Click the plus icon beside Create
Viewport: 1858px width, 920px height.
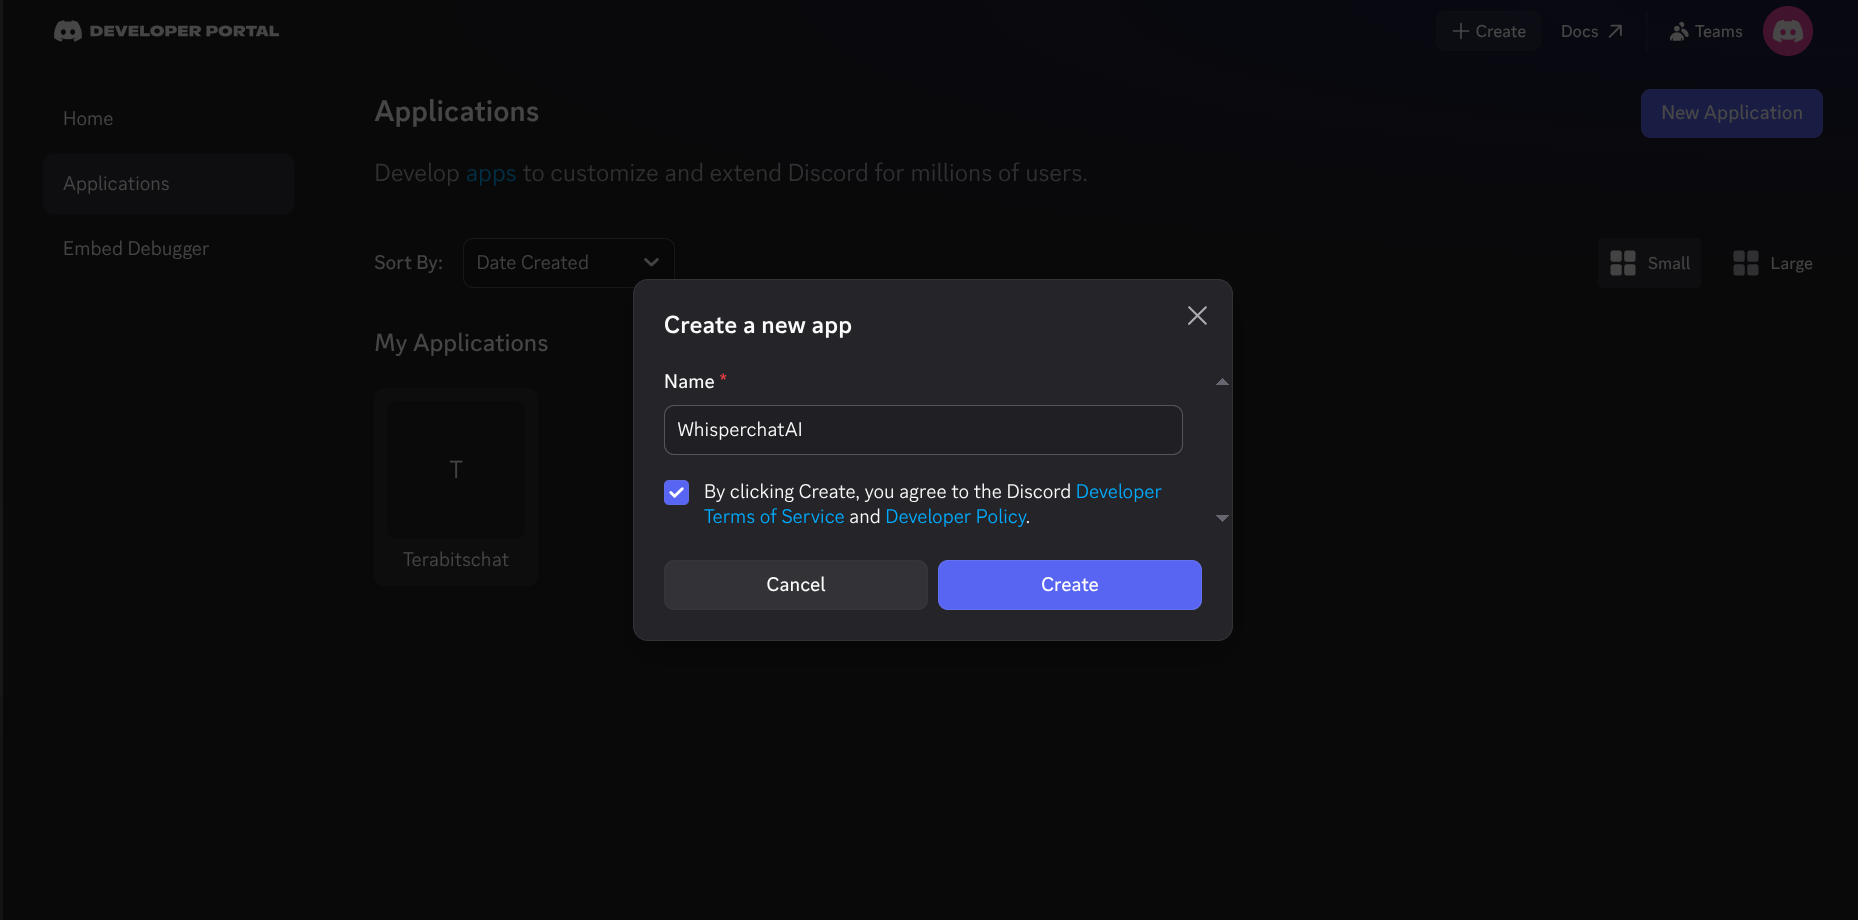click(1461, 31)
